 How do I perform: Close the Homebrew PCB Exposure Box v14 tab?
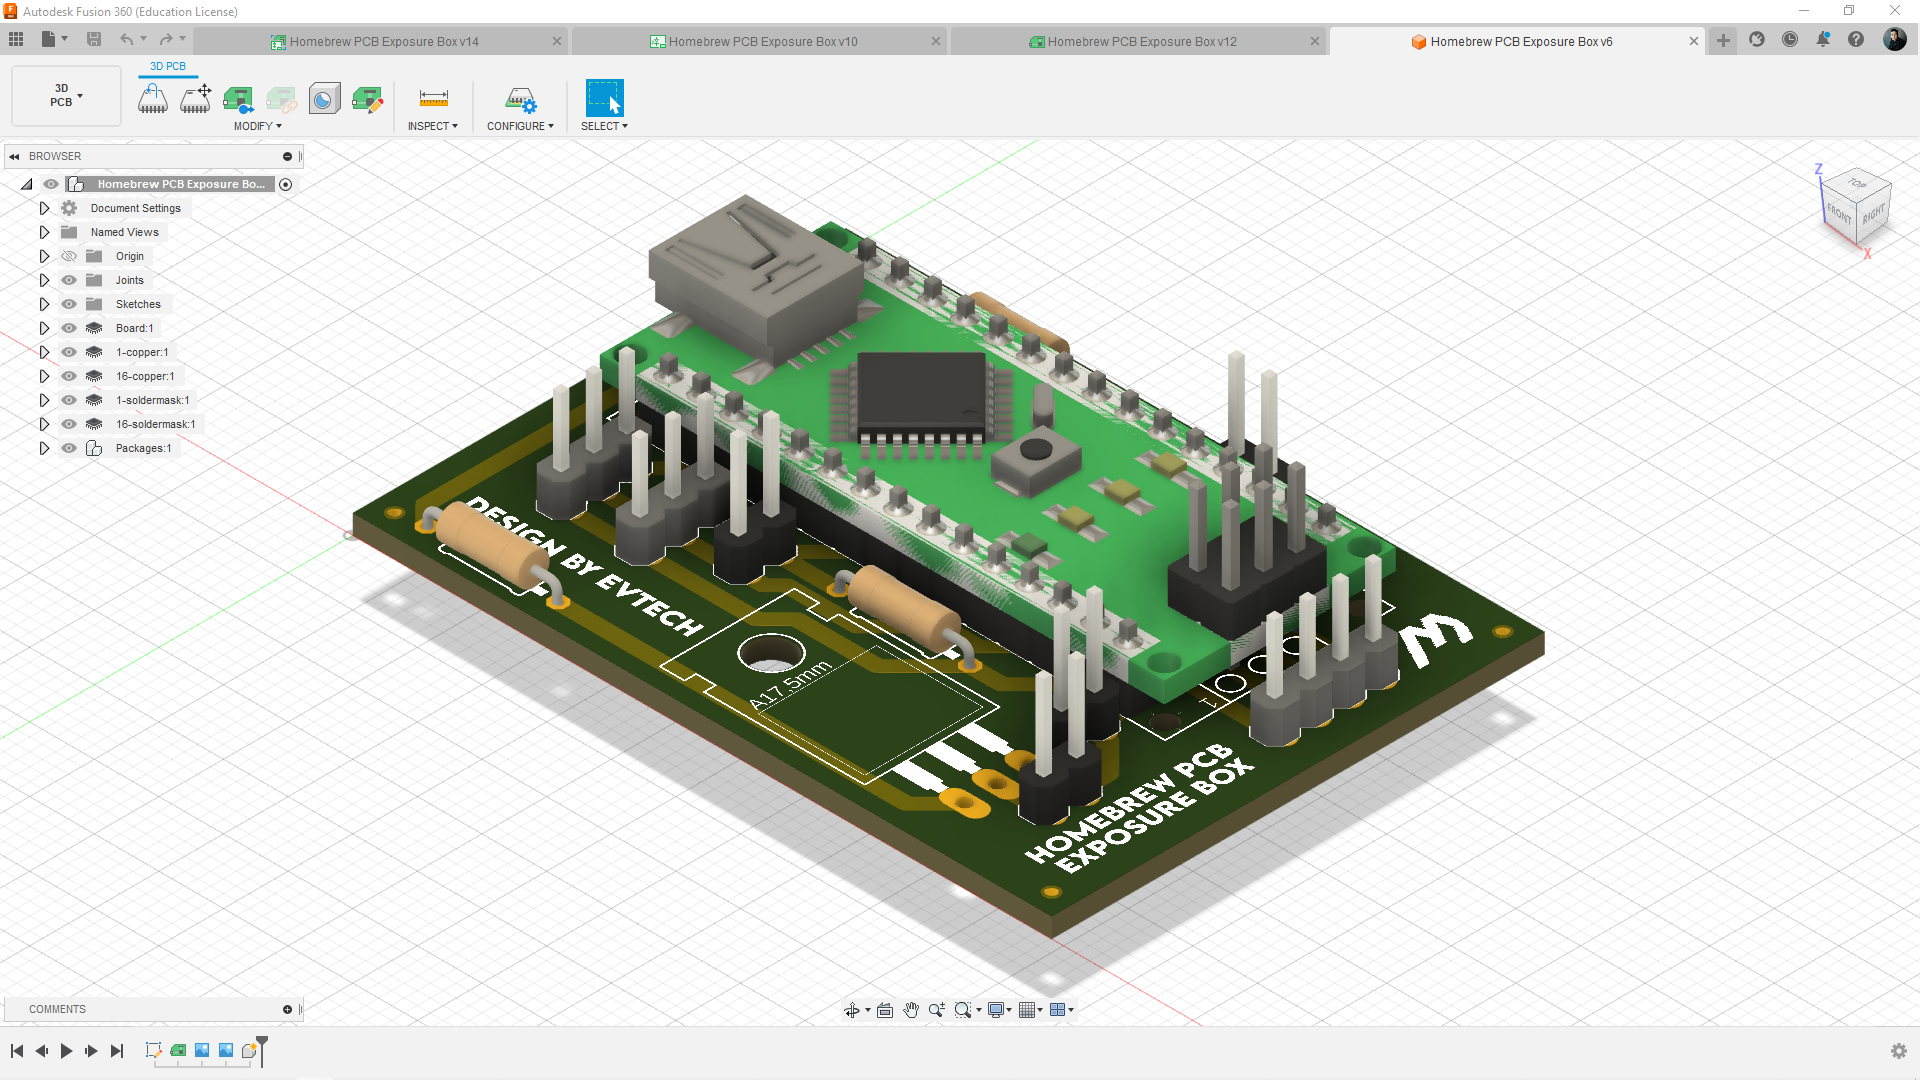pos(557,41)
